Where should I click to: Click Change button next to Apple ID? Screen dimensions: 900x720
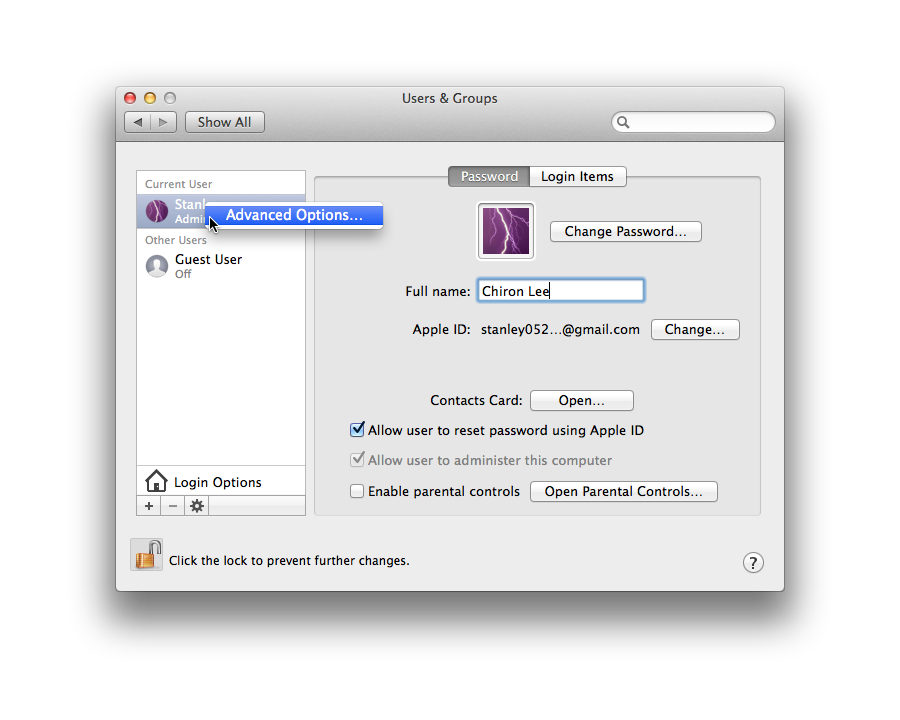pos(695,329)
